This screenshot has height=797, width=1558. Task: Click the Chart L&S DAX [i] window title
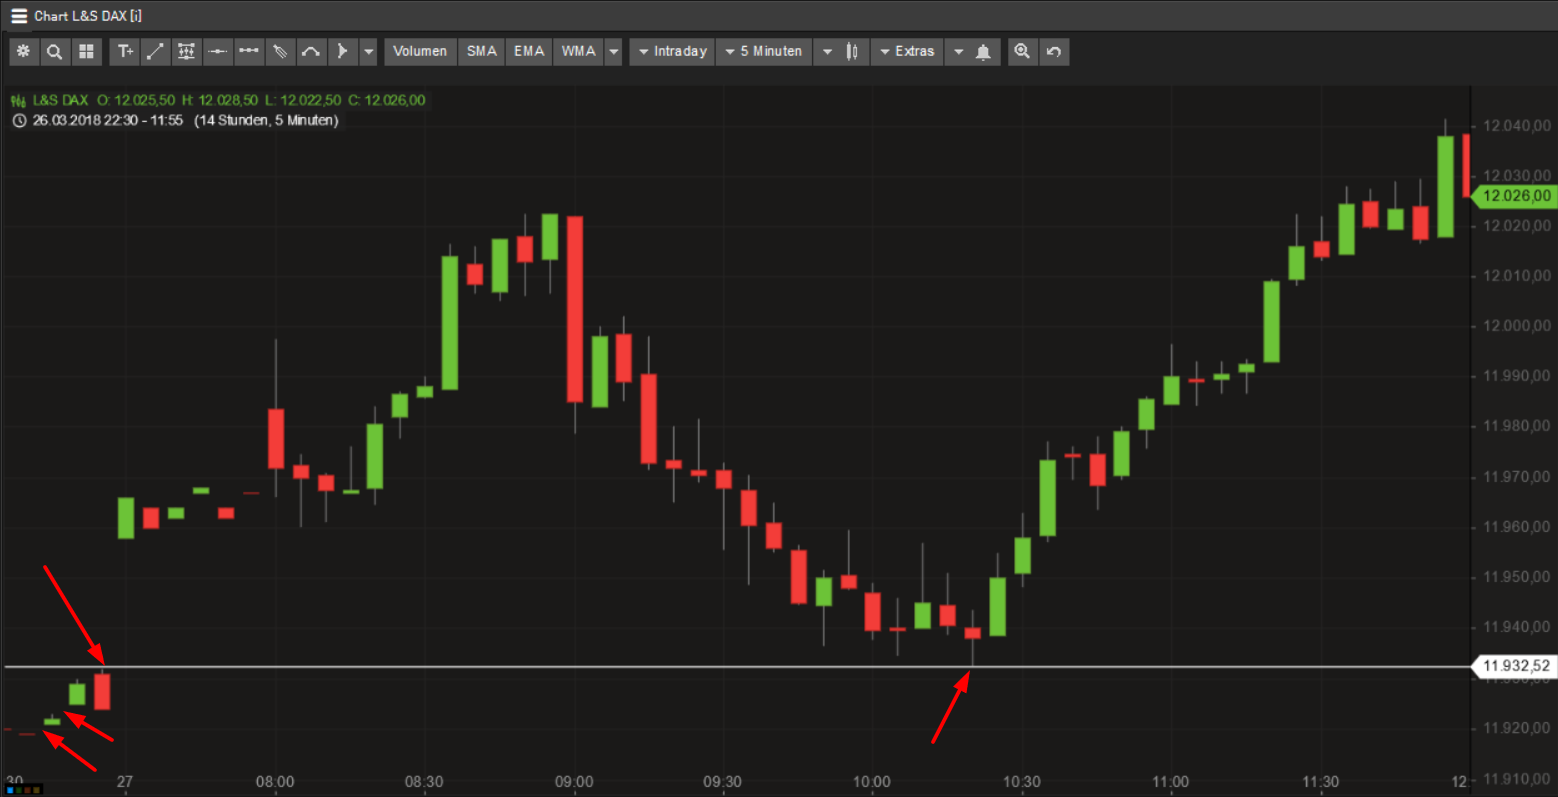(x=88, y=16)
